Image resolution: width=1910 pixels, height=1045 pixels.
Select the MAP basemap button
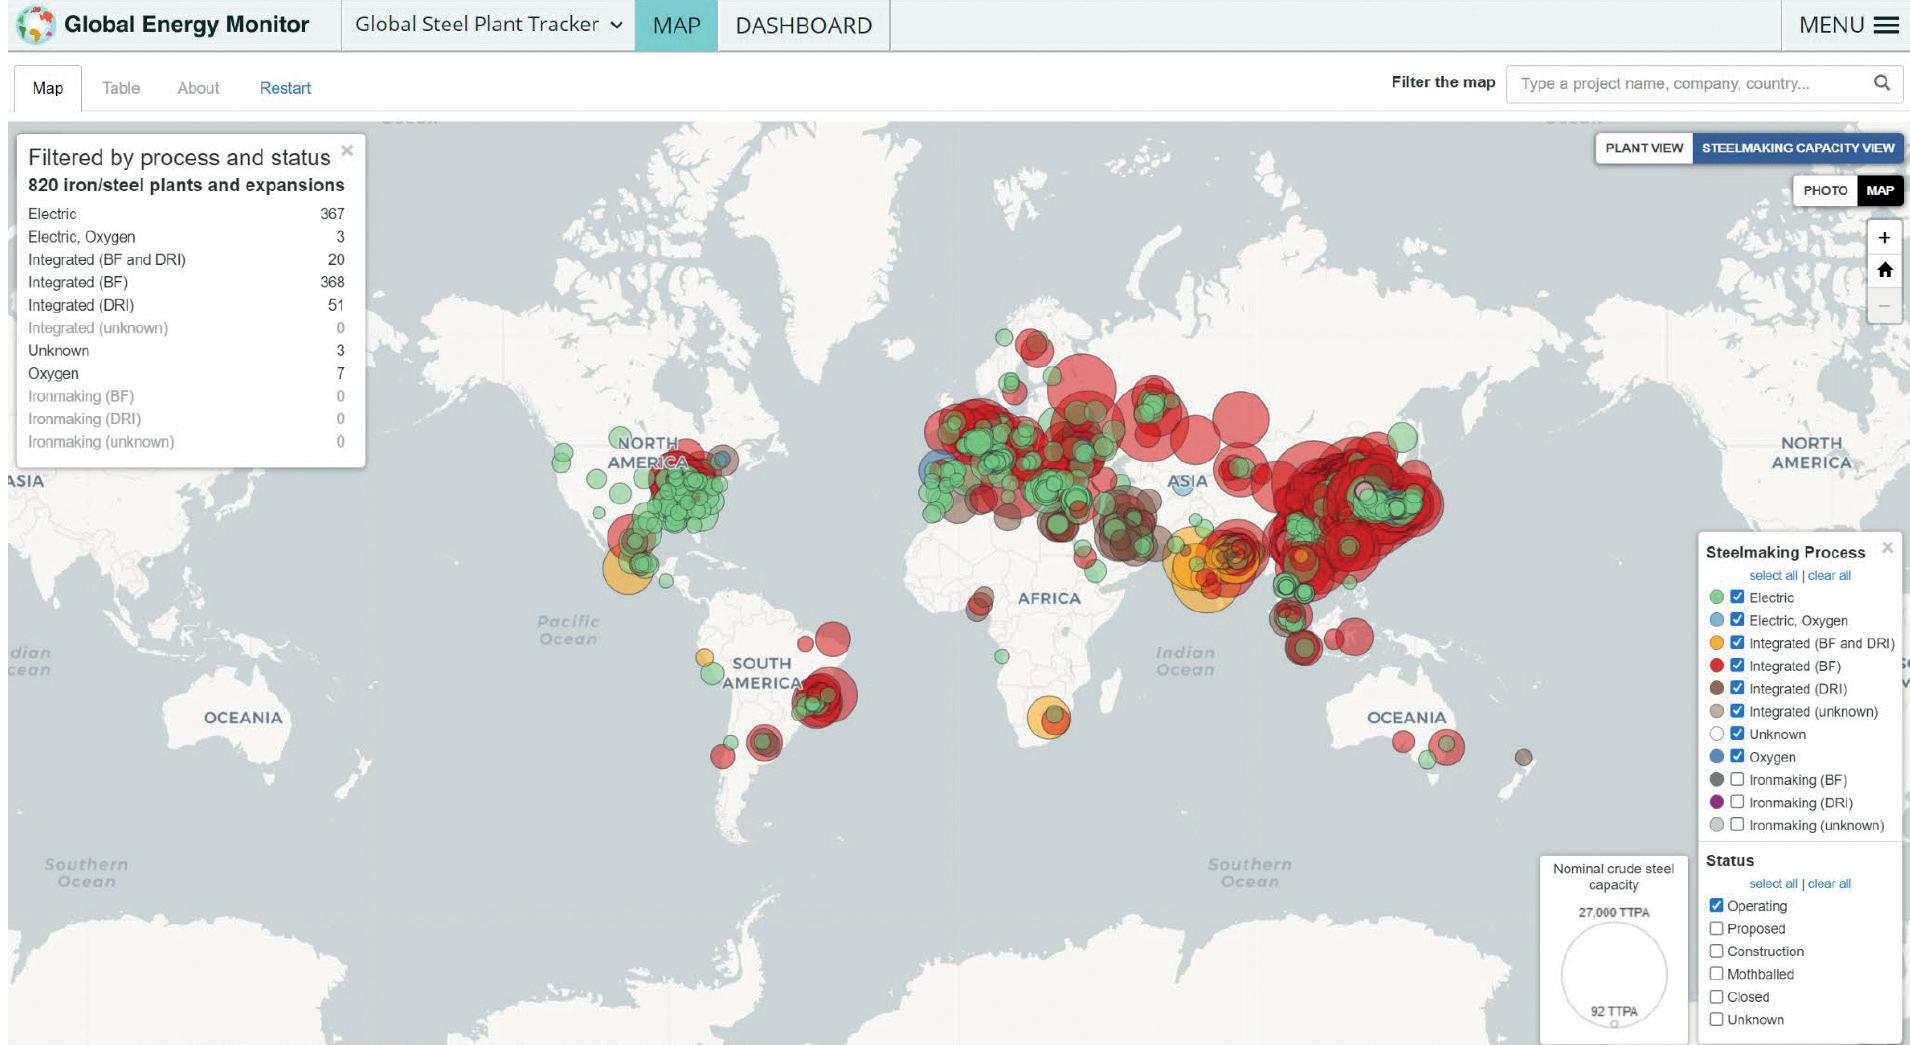tap(1879, 190)
